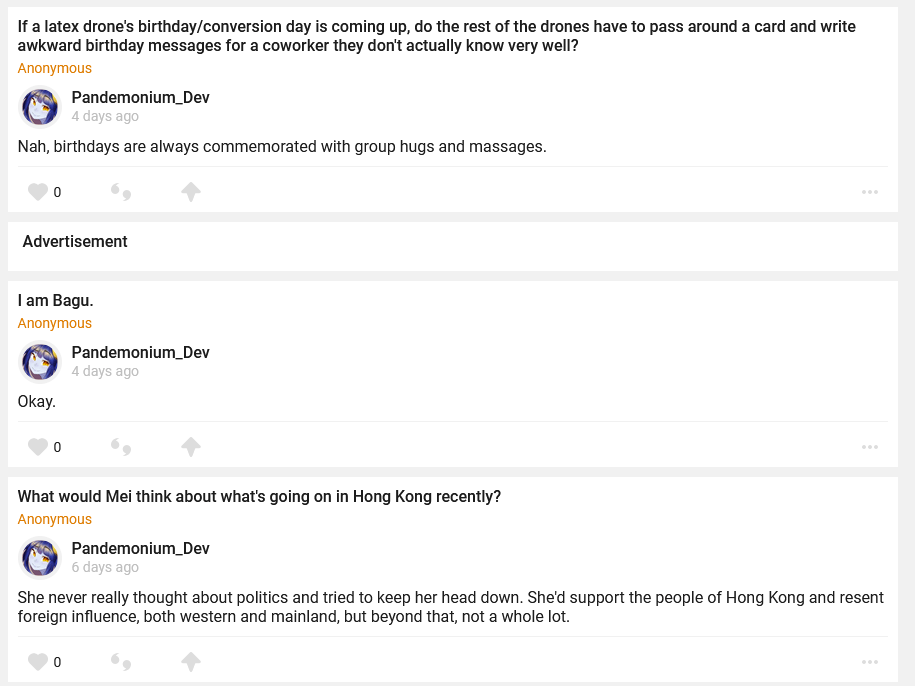
Task: Open '6 days ago' timestamp on Hong Kong post
Action: pyautogui.click(x=105, y=567)
